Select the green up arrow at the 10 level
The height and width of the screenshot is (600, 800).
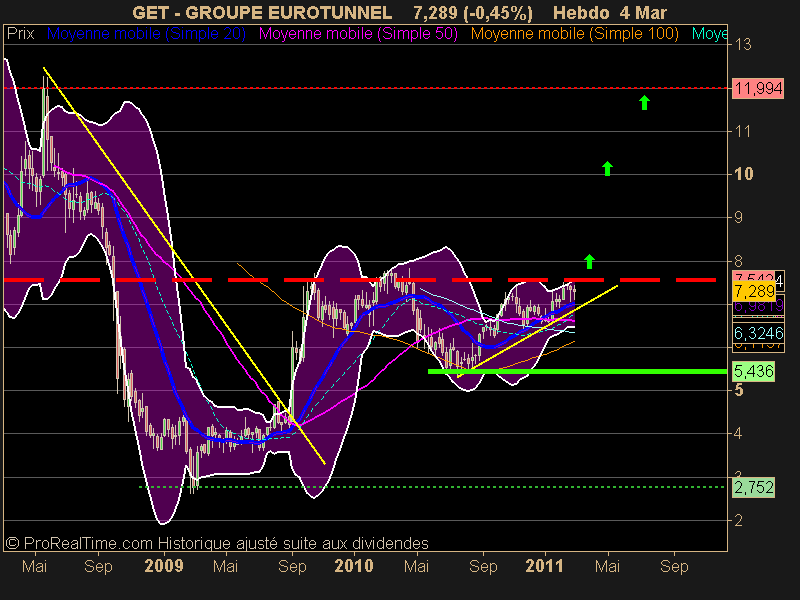[607, 168]
